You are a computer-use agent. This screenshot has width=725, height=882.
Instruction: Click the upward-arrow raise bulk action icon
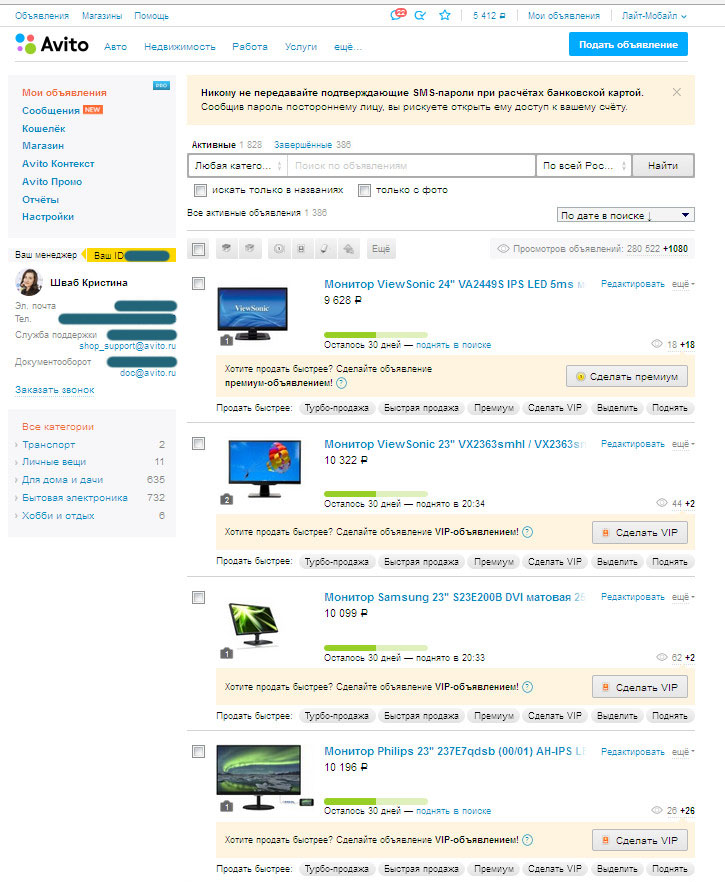pyautogui.click(x=349, y=249)
